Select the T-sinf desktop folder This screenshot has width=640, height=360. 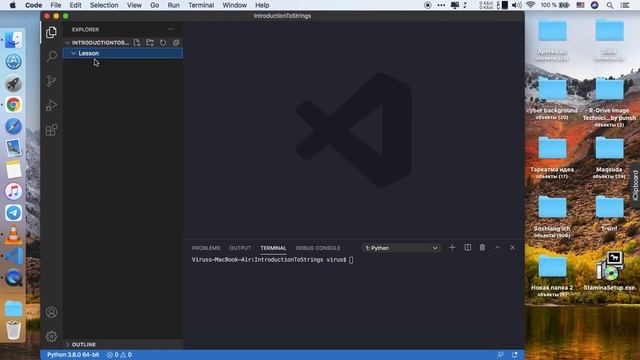click(x=609, y=213)
